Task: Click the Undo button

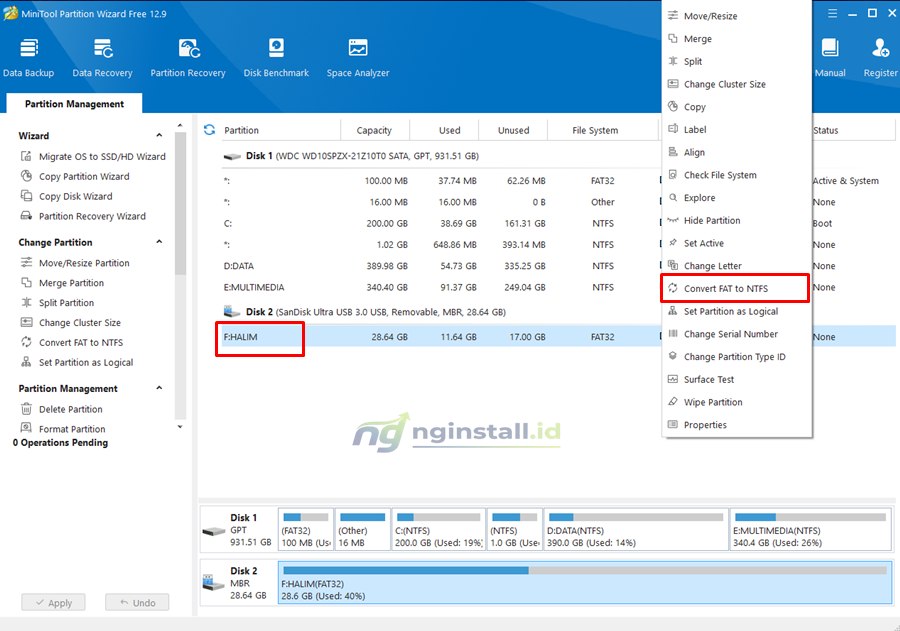Action: (137, 602)
